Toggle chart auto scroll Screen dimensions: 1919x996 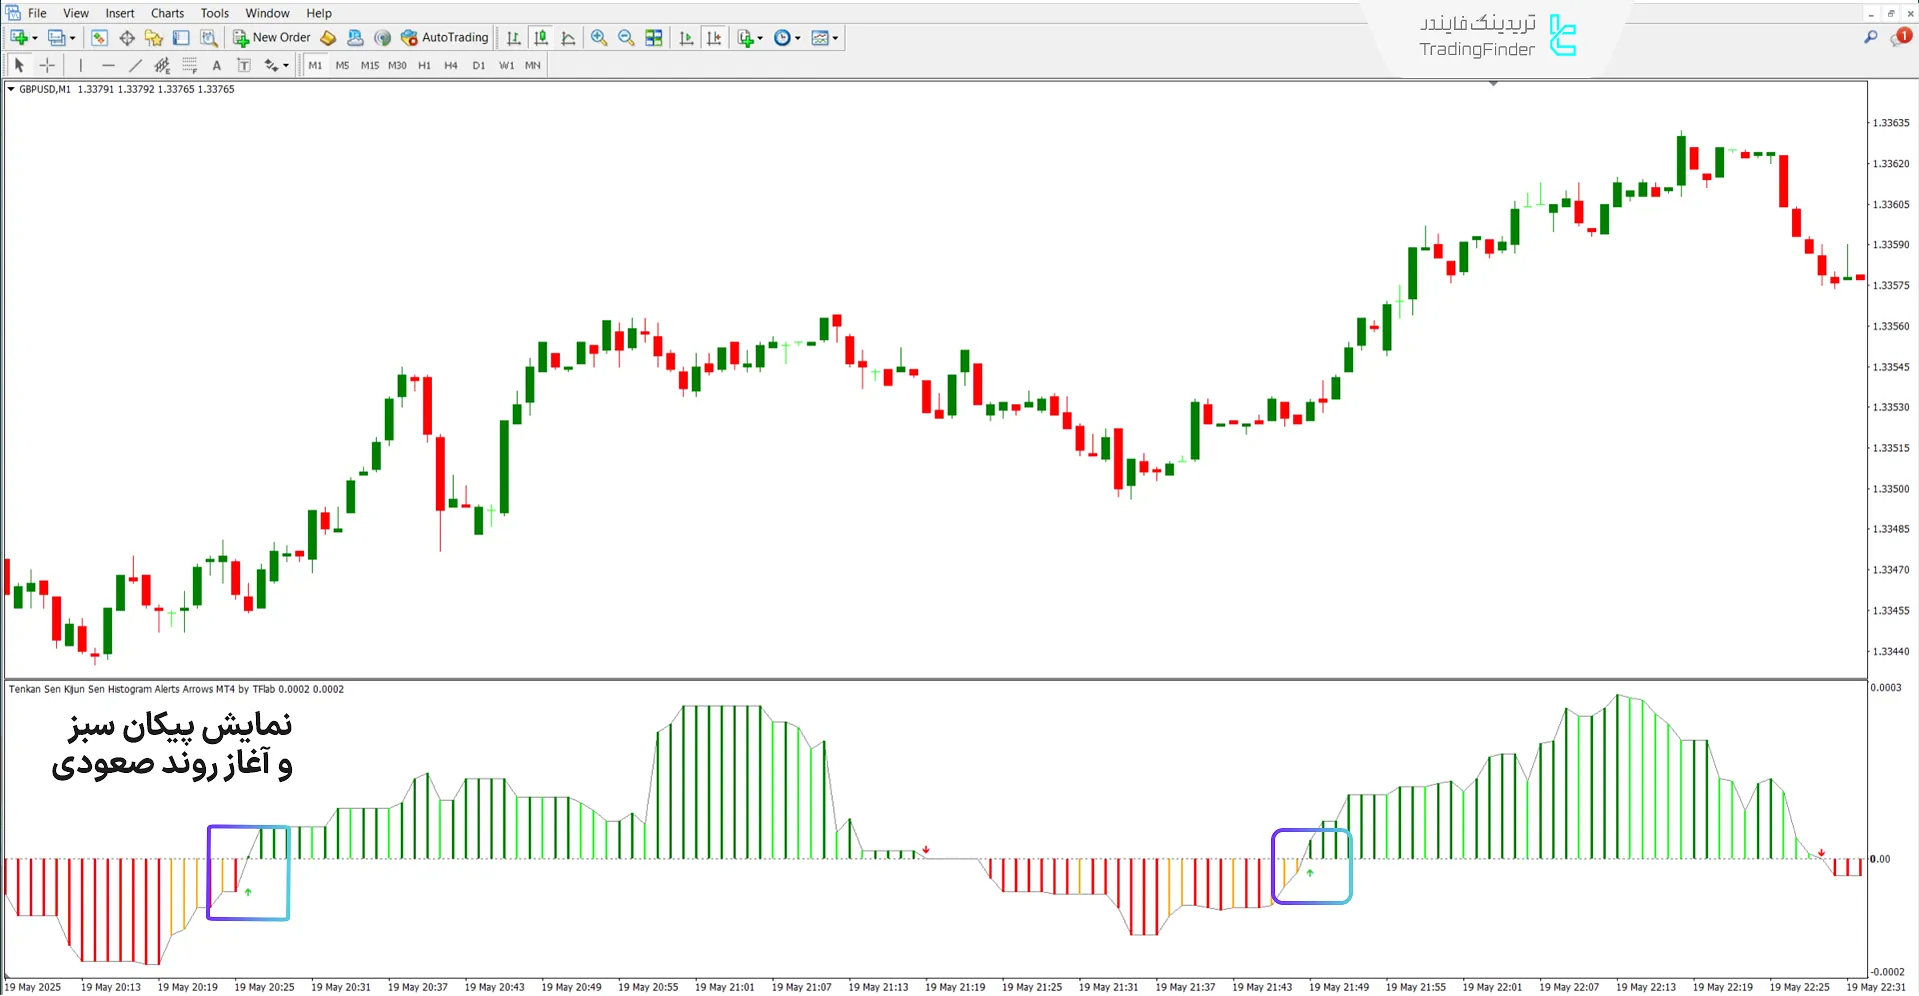tap(686, 38)
